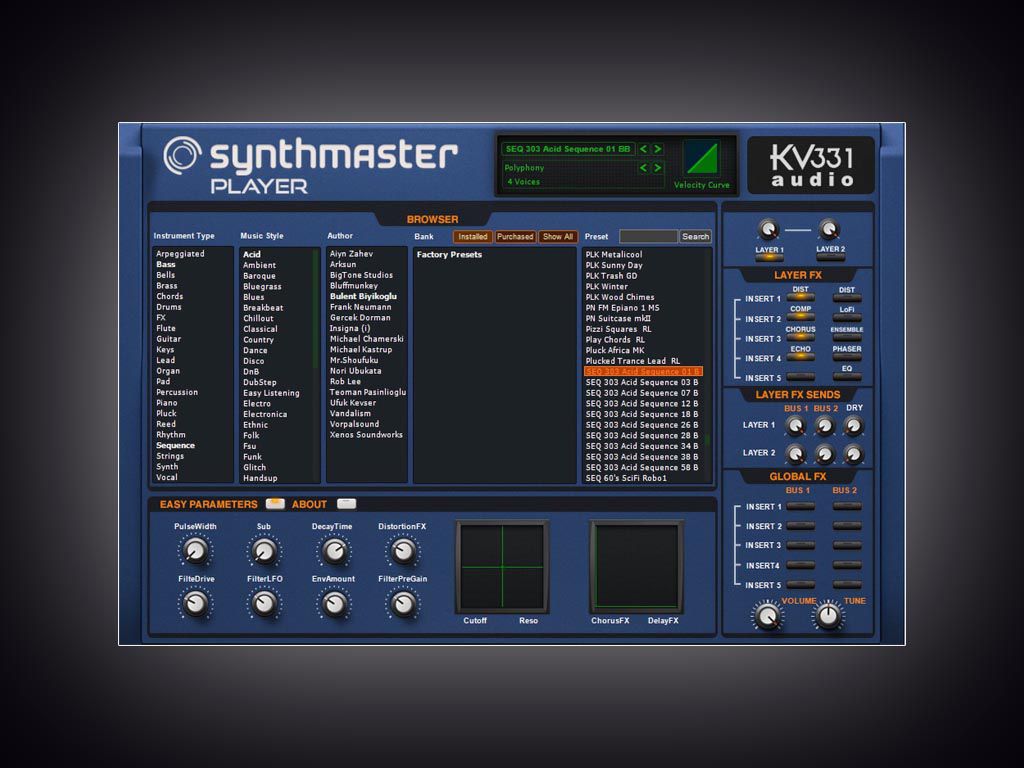1024x768 pixels.
Task: Adjust Layer 1 BUS 2 send knob
Action: tap(825, 426)
